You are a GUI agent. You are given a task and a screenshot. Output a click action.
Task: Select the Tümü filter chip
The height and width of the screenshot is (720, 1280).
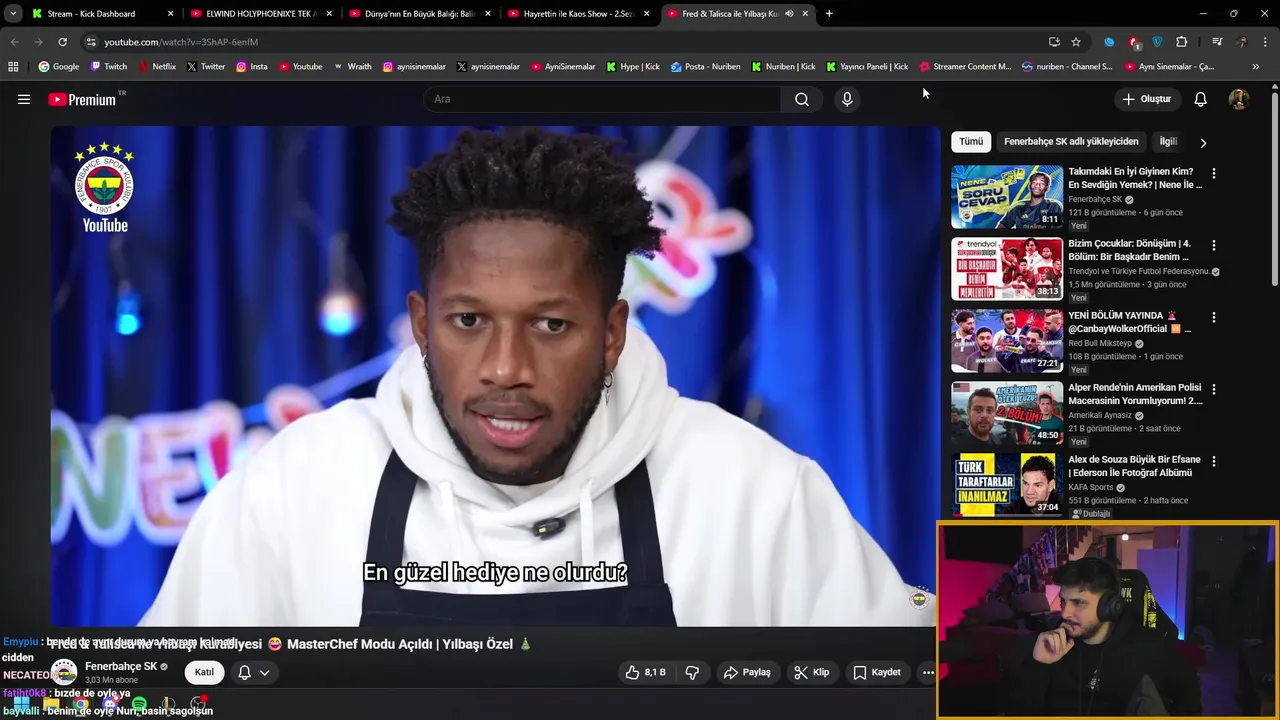pos(971,142)
